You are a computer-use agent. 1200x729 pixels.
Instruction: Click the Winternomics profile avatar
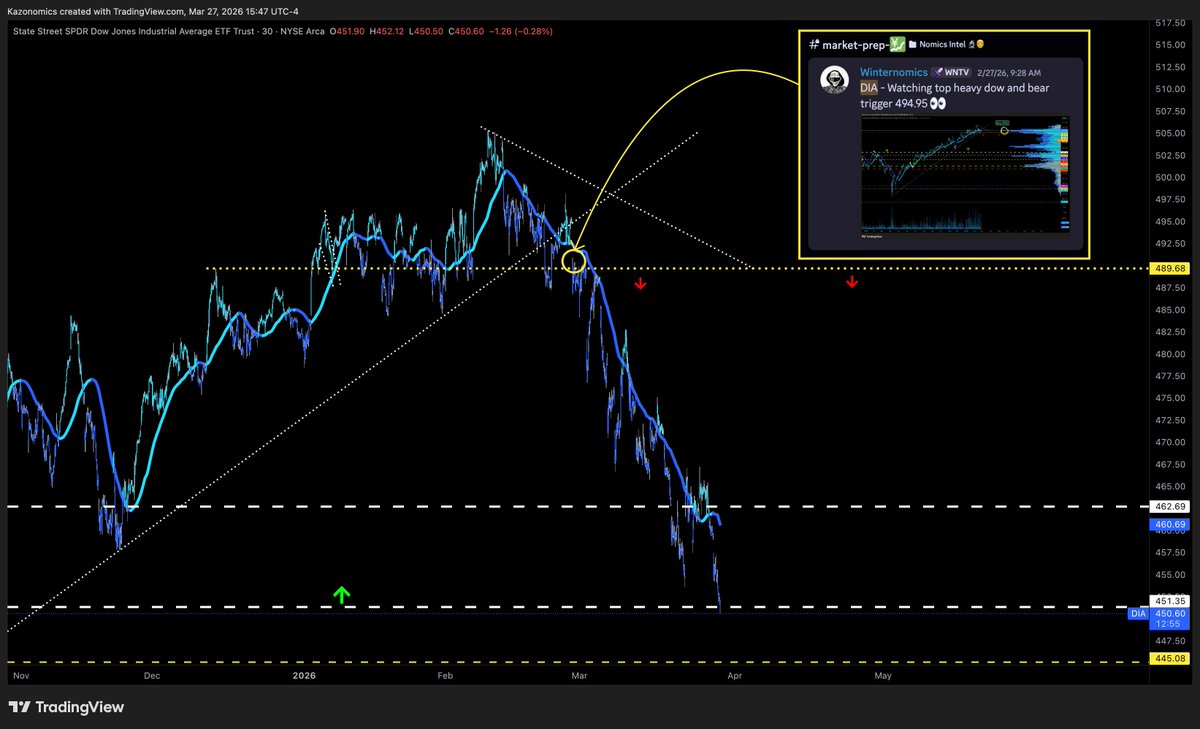(x=835, y=81)
